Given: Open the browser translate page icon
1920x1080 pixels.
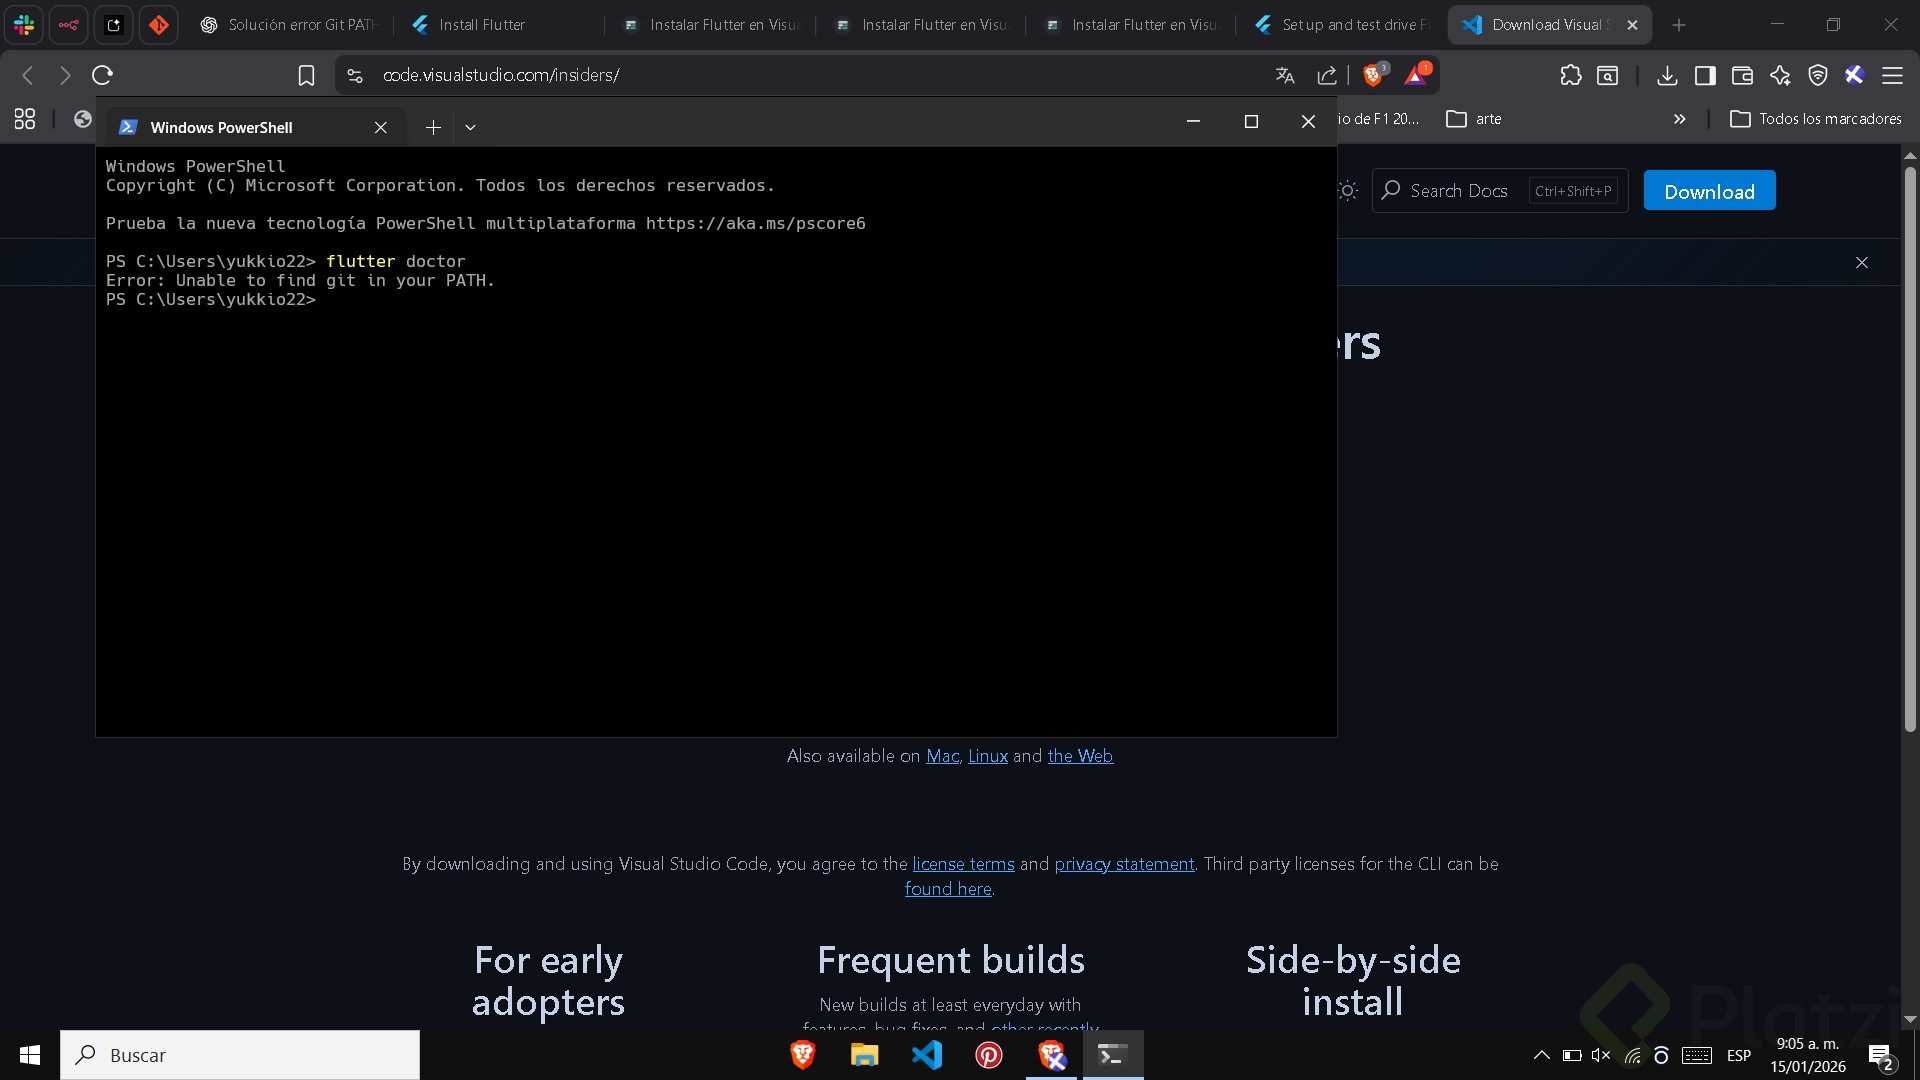Looking at the screenshot, I should [1285, 75].
